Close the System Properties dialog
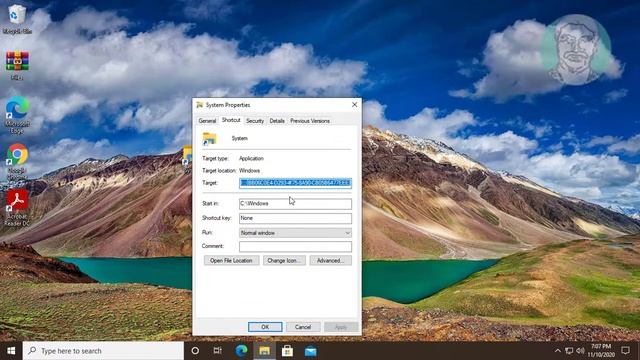 (354, 105)
